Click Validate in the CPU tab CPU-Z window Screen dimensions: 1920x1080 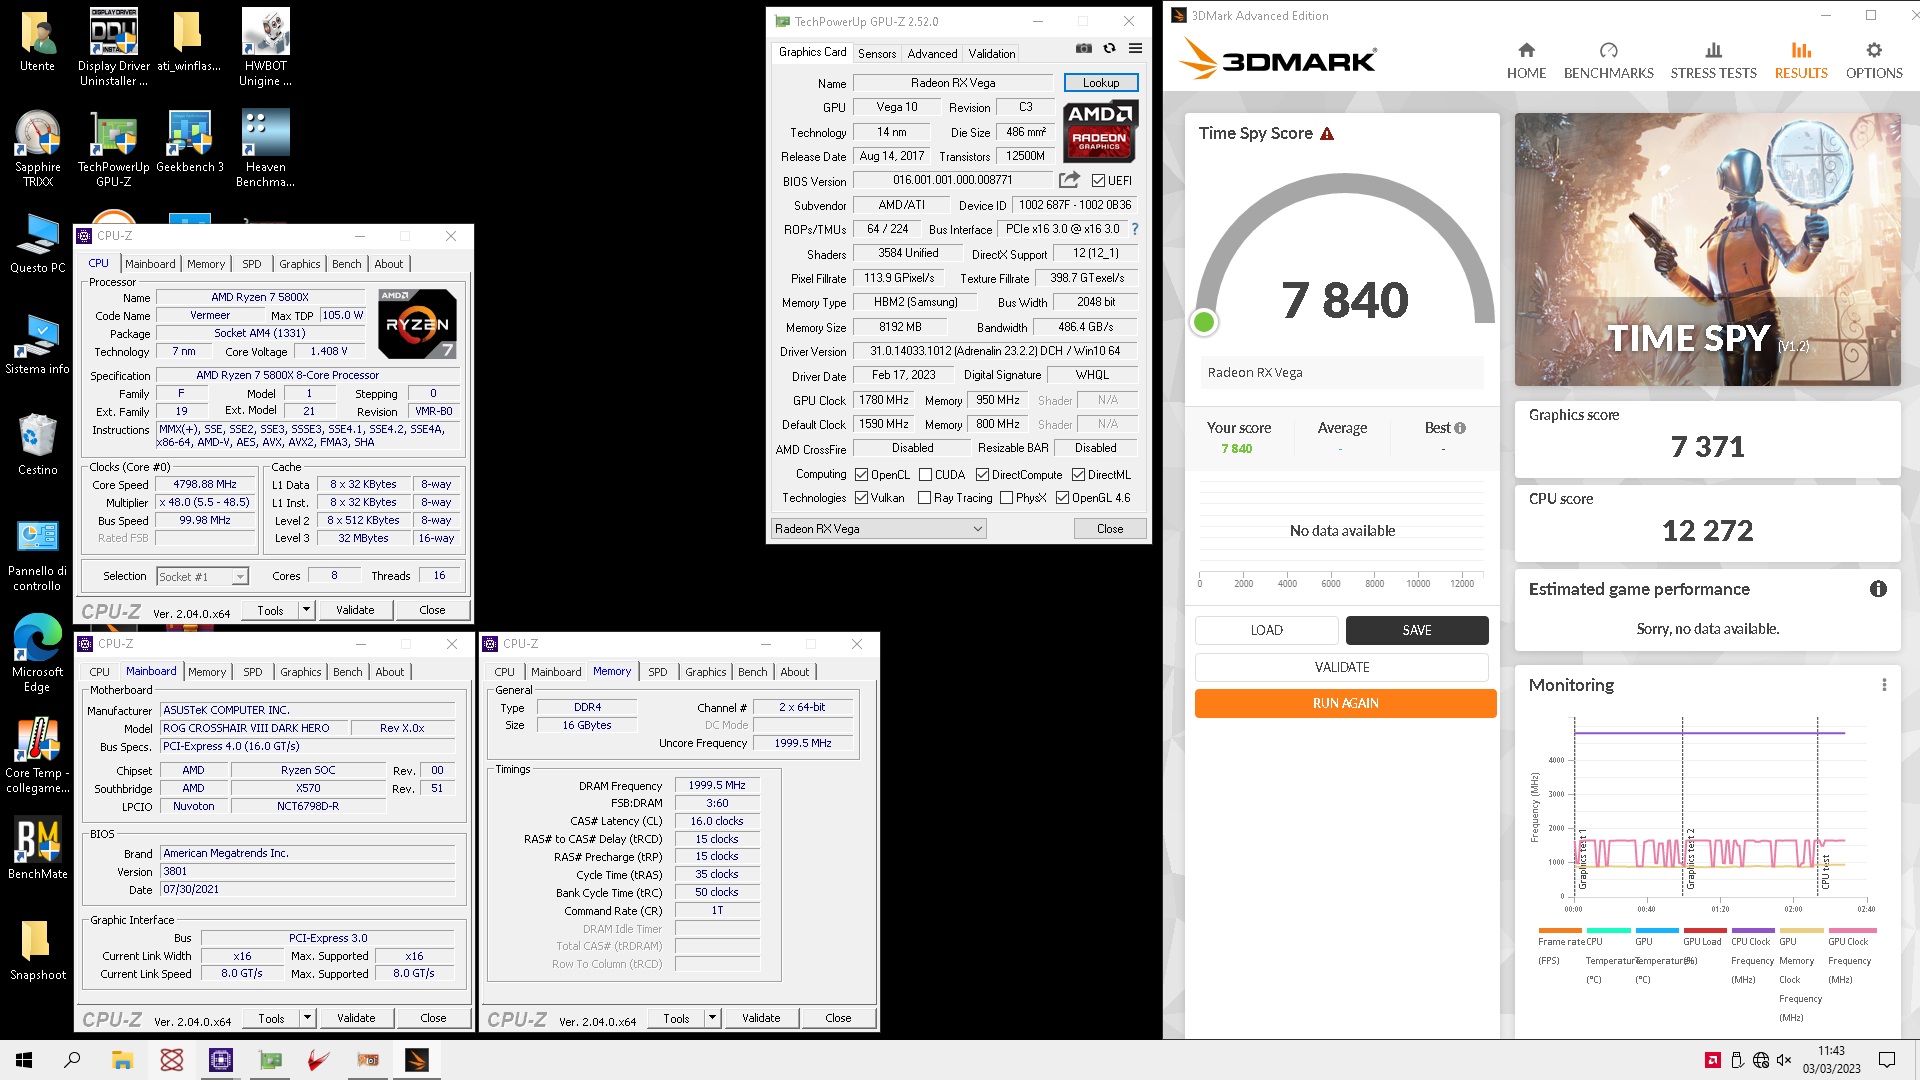[x=355, y=610]
